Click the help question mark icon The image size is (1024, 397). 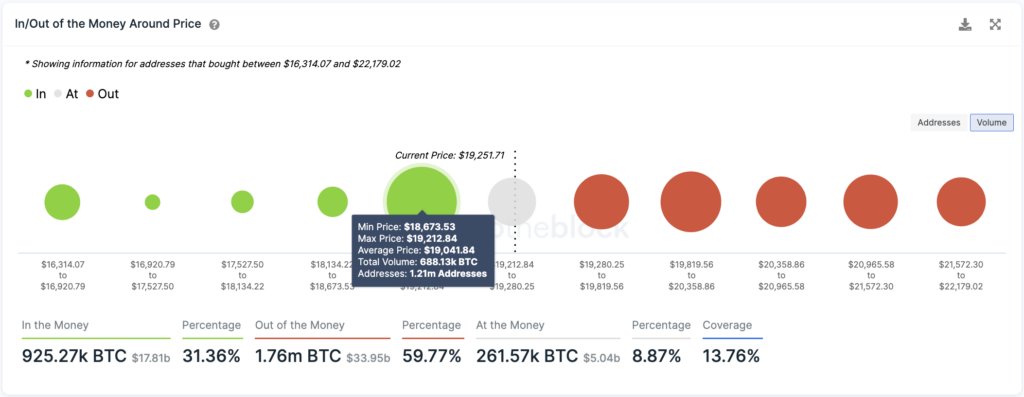(x=214, y=25)
